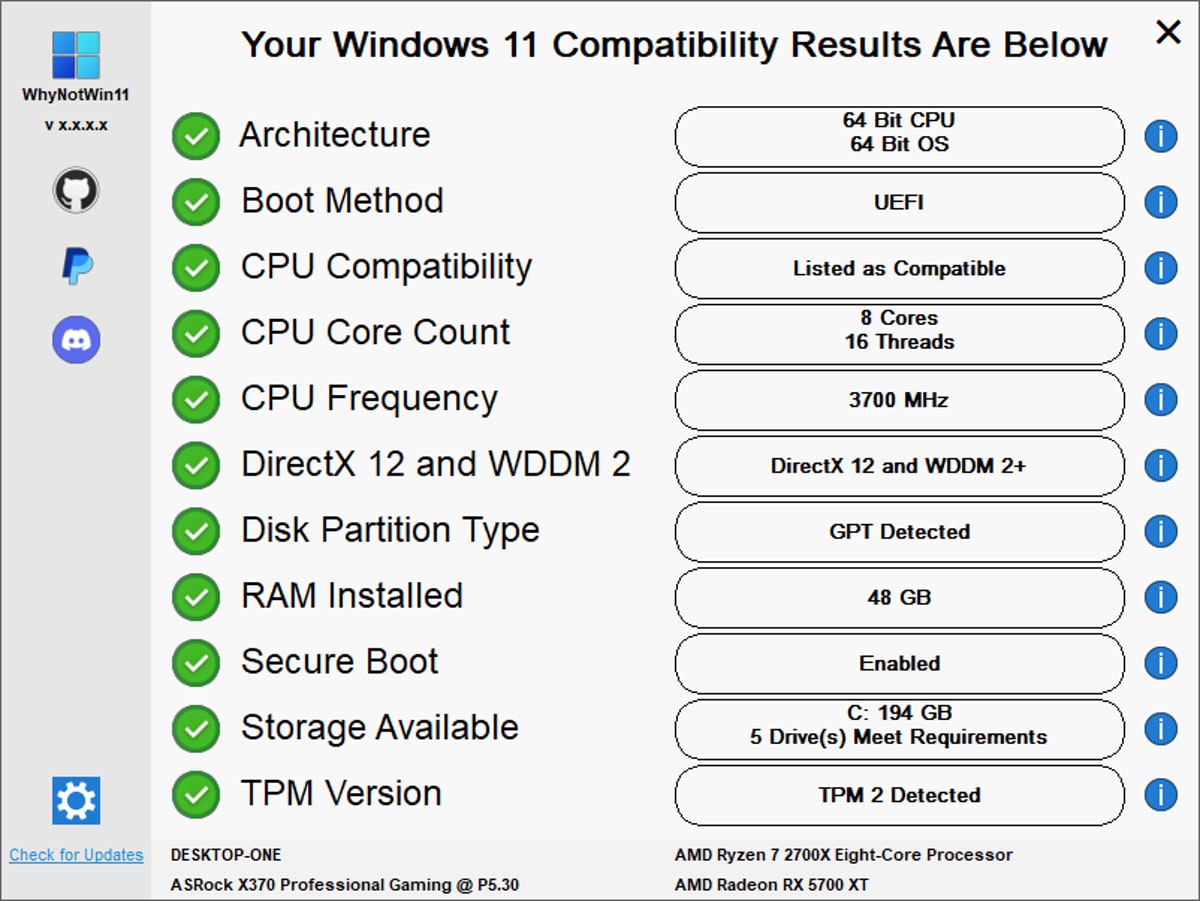The width and height of the screenshot is (1200, 901).
Task: Show info for Storage Available
Action: [1160, 729]
